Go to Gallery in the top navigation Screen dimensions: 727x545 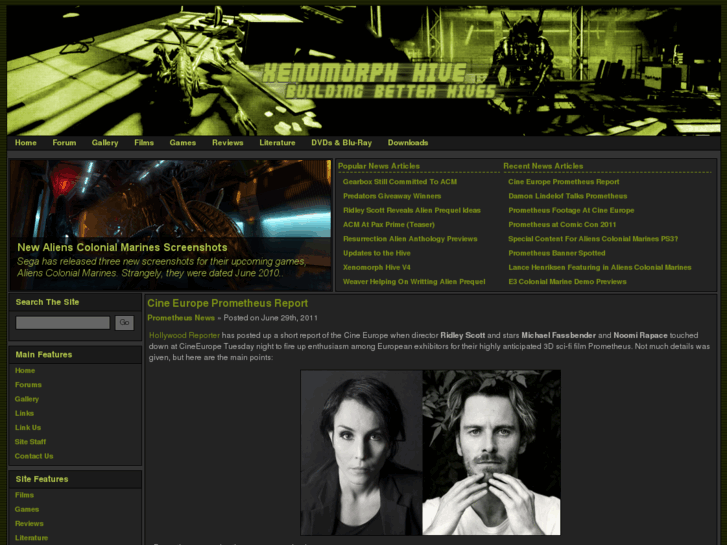tap(105, 142)
